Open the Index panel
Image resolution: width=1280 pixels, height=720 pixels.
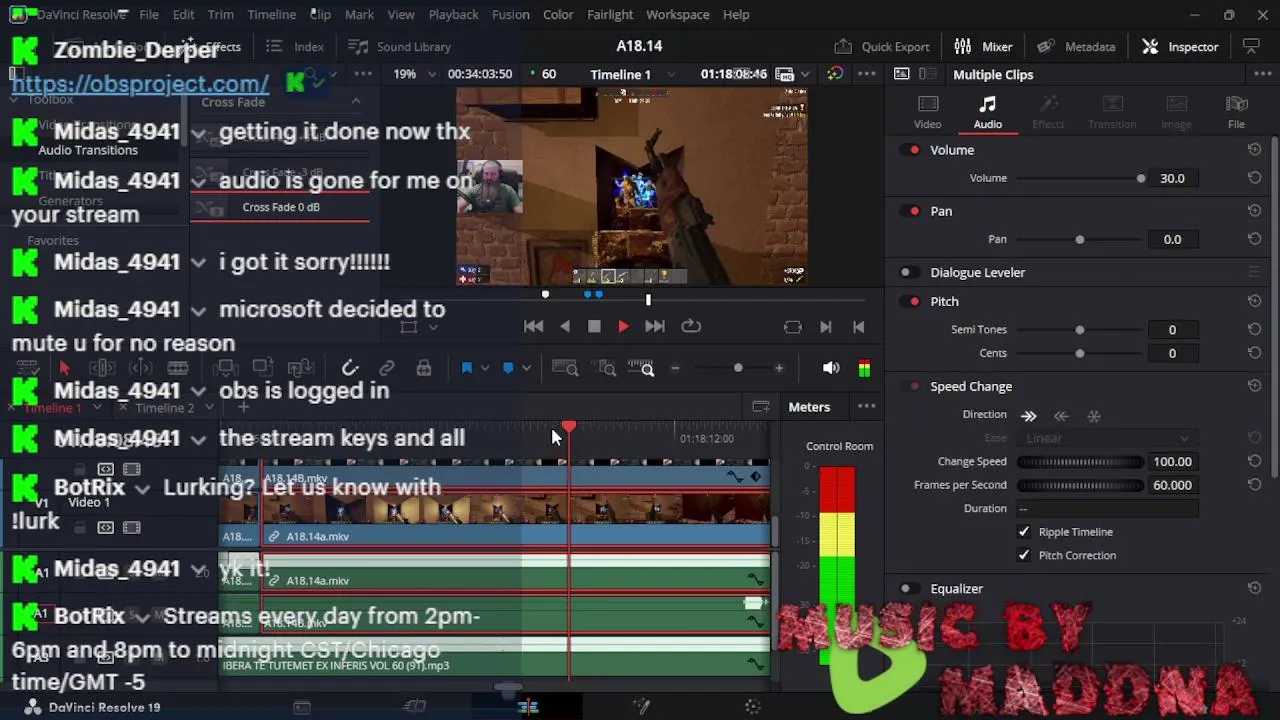[x=296, y=46]
